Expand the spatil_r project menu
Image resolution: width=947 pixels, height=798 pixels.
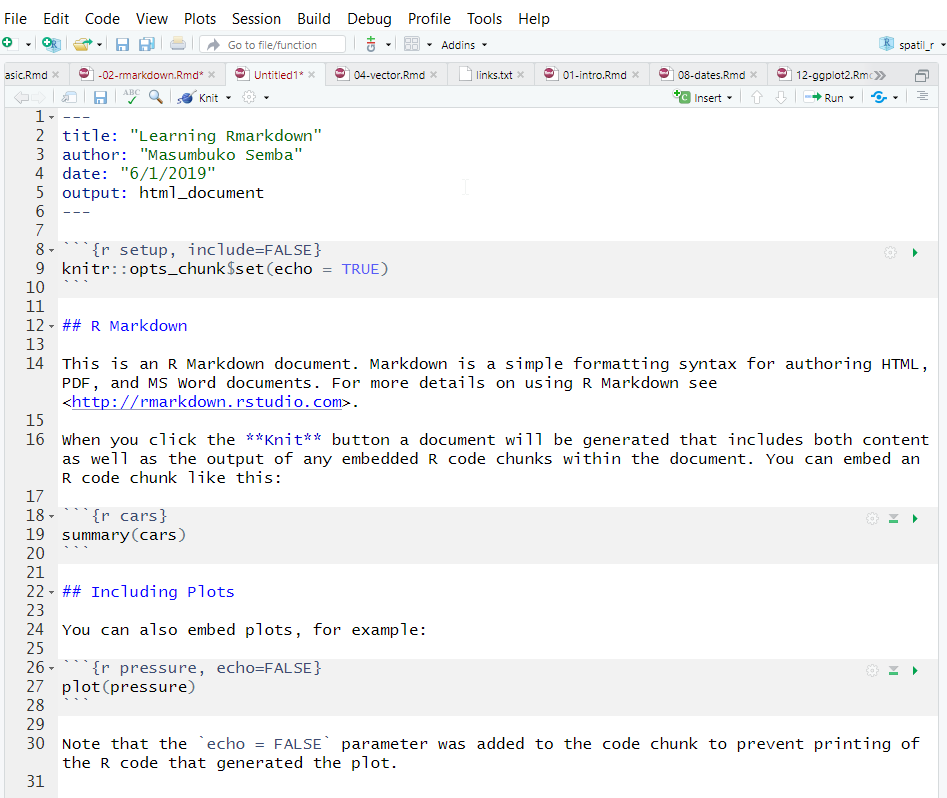914,45
